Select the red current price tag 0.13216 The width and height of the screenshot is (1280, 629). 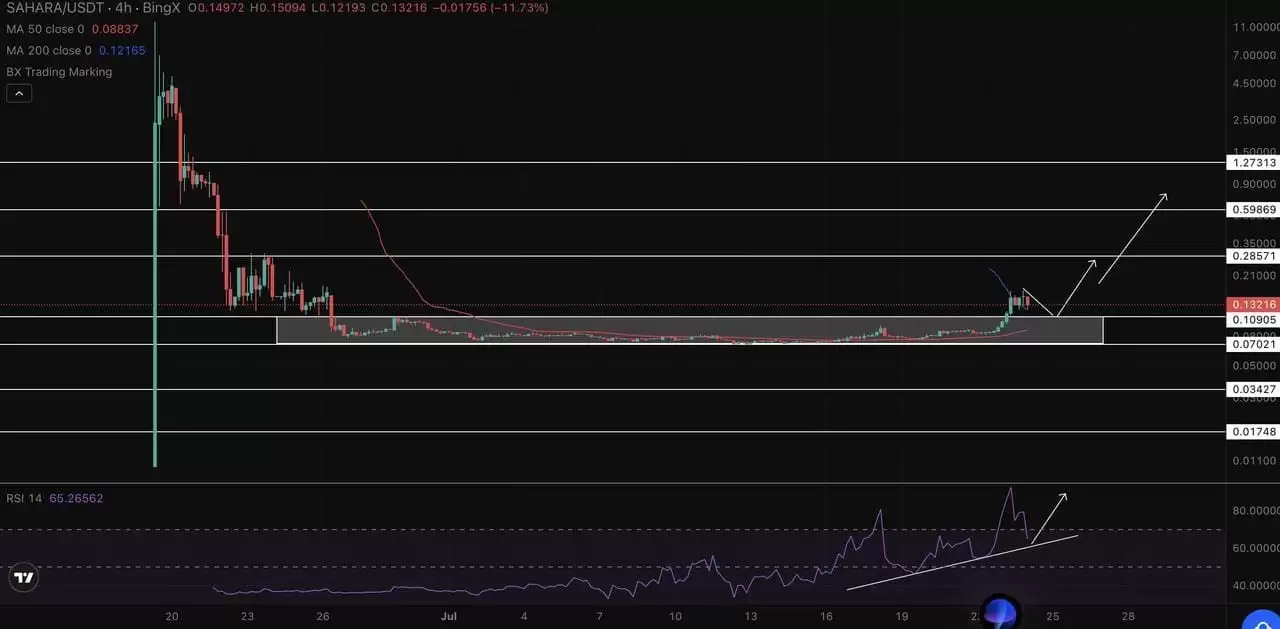[1253, 304]
